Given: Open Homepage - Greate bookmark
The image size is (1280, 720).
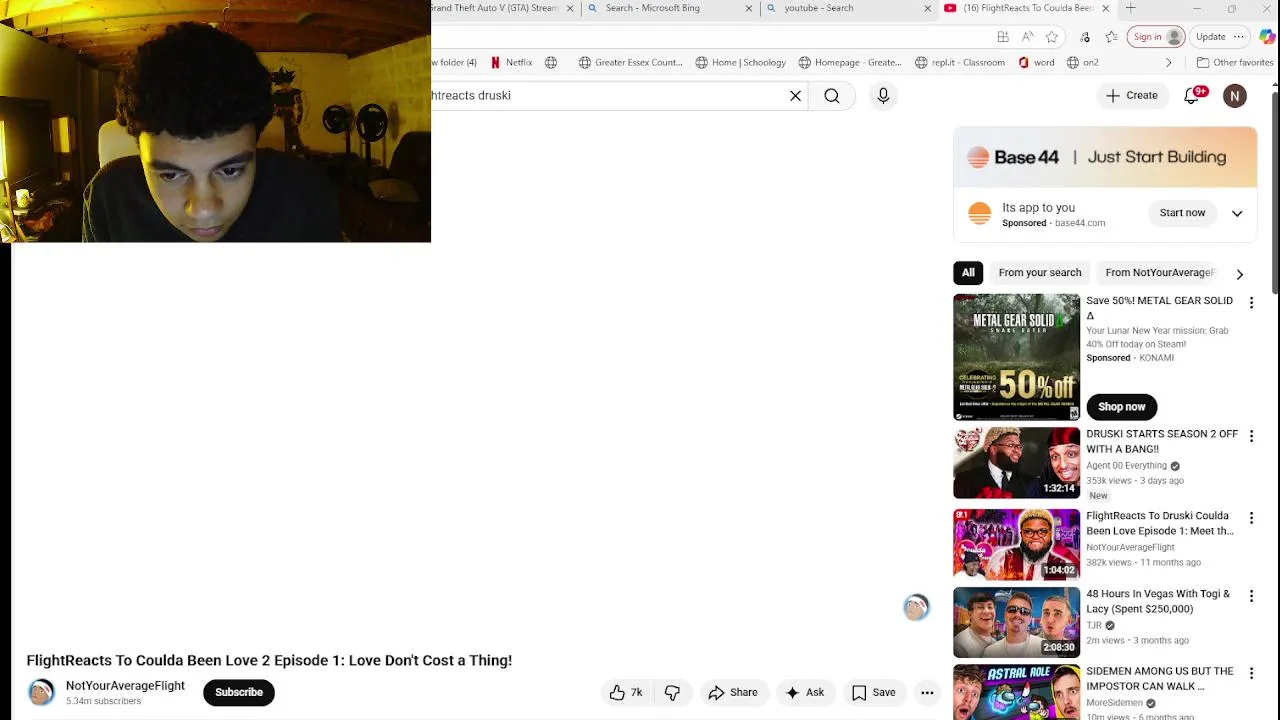Looking at the screenshot, I should pyautogui.click(x=849, y=62).
